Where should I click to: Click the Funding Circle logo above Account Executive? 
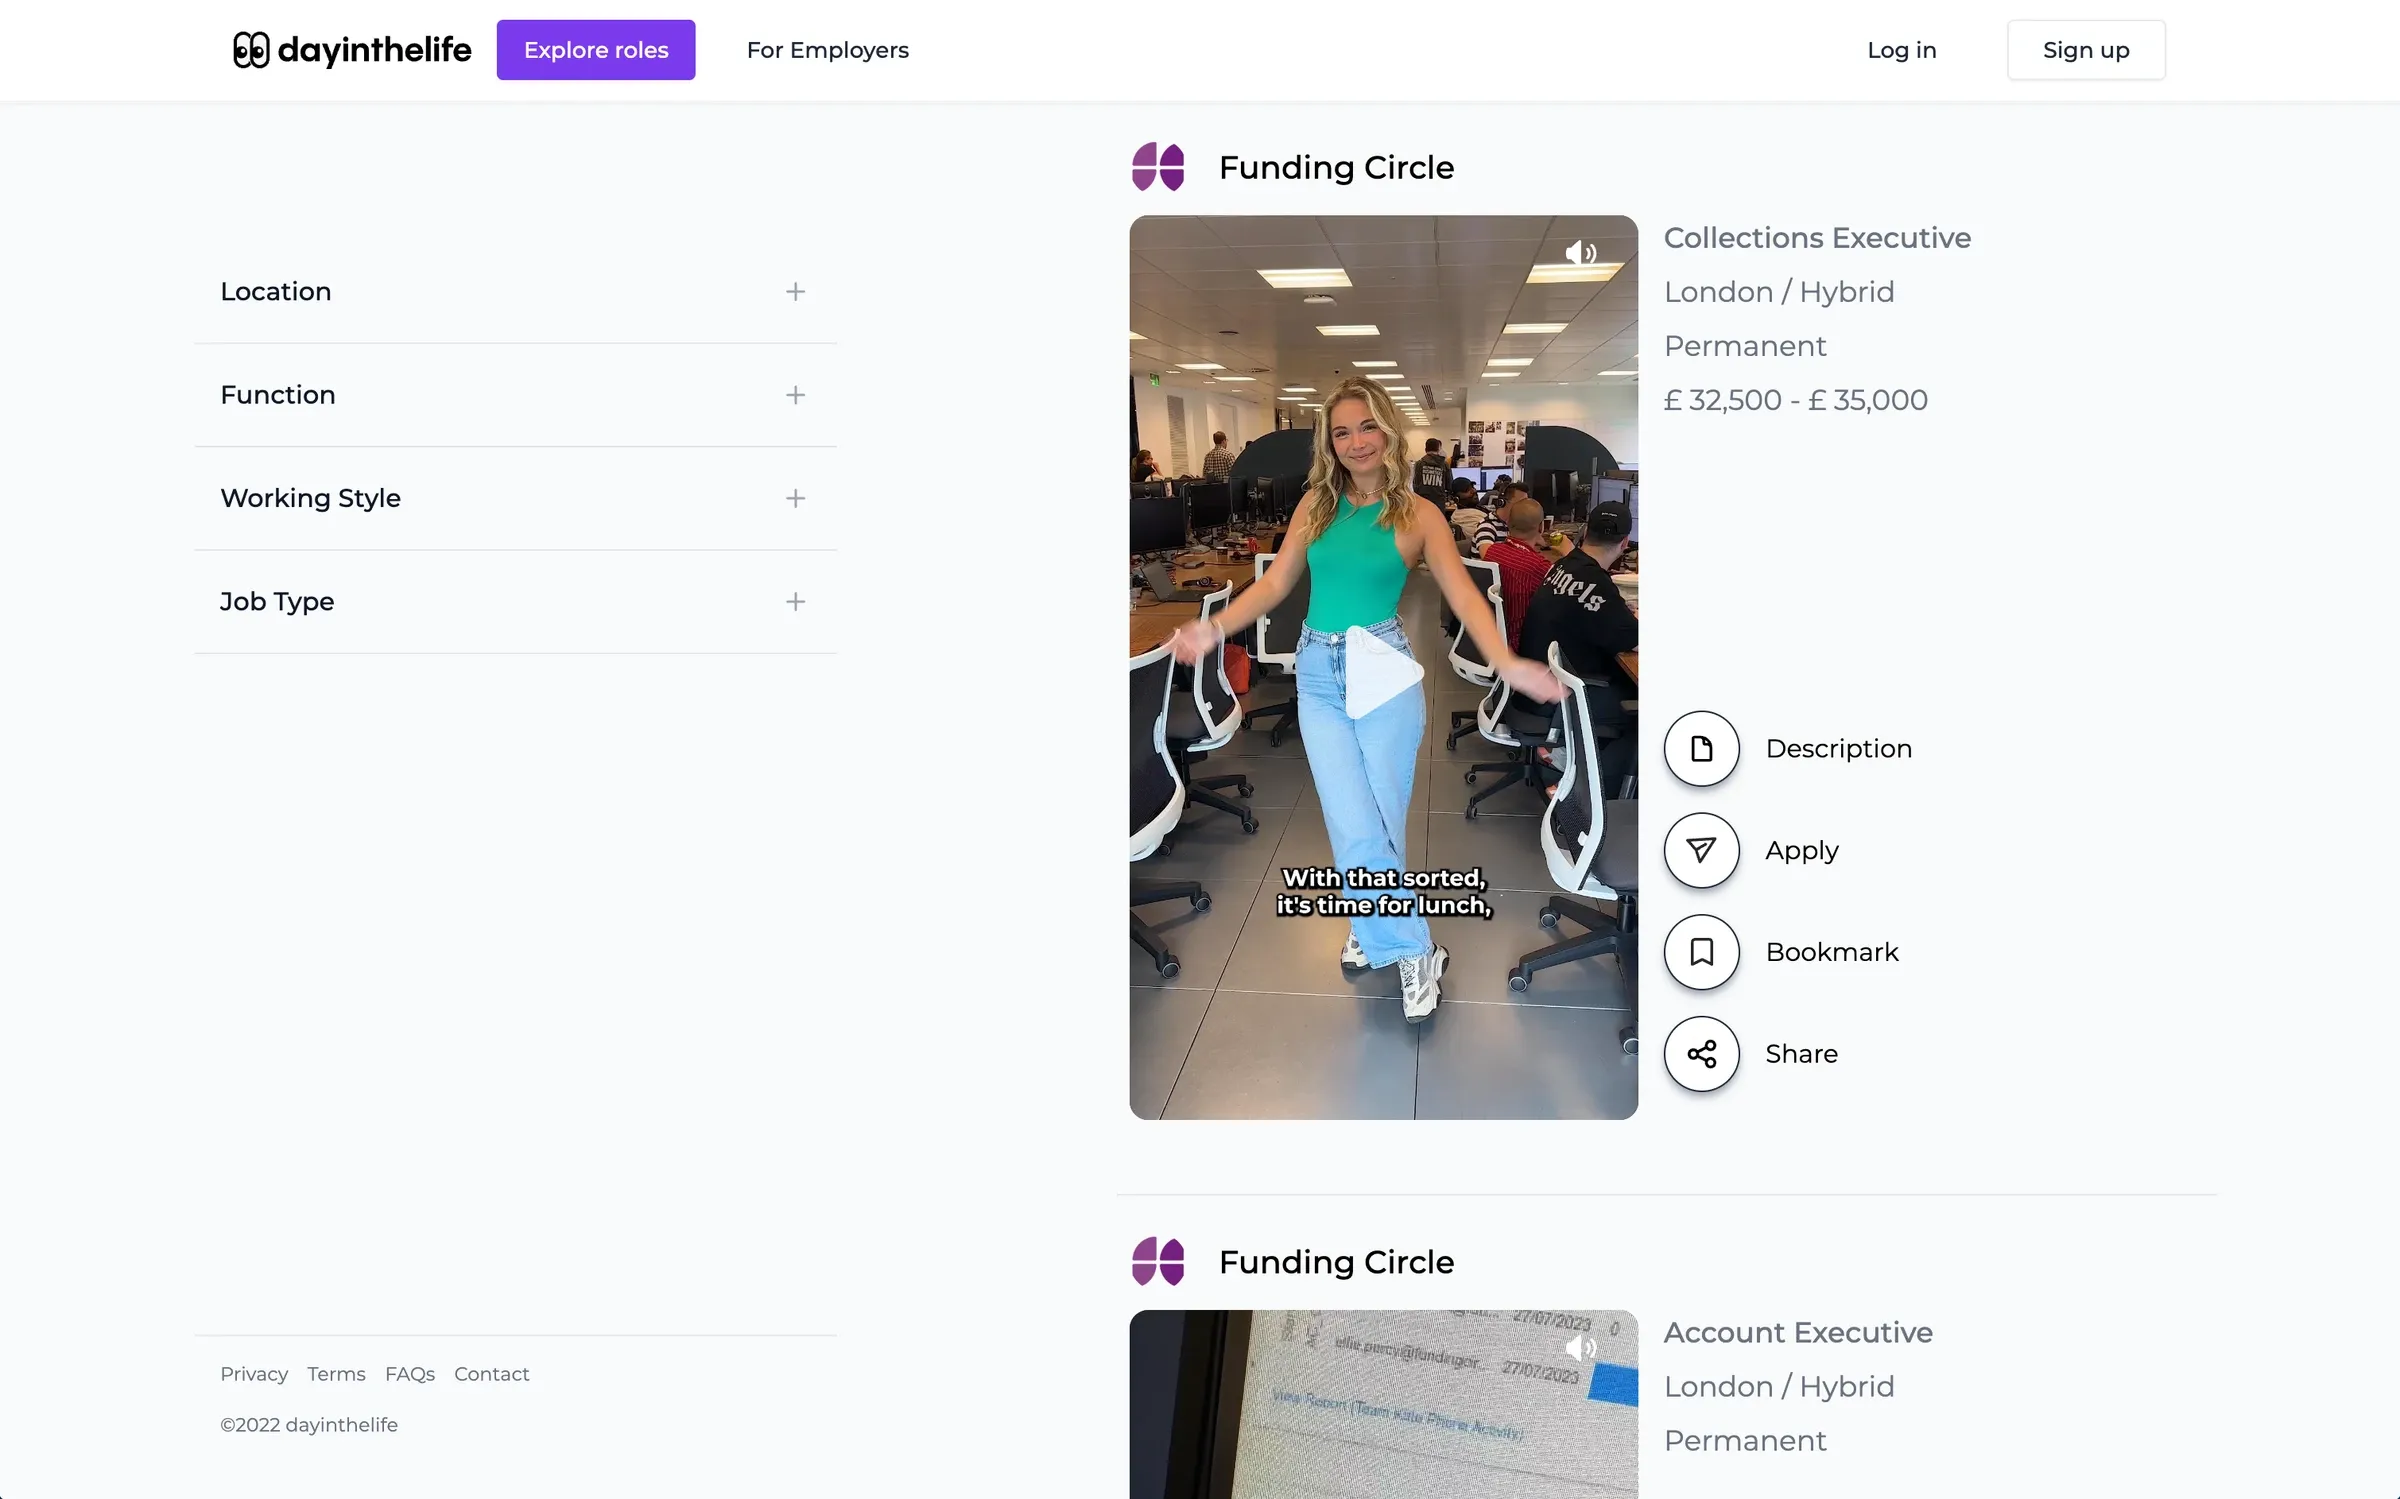[x=1158, y=1262]
